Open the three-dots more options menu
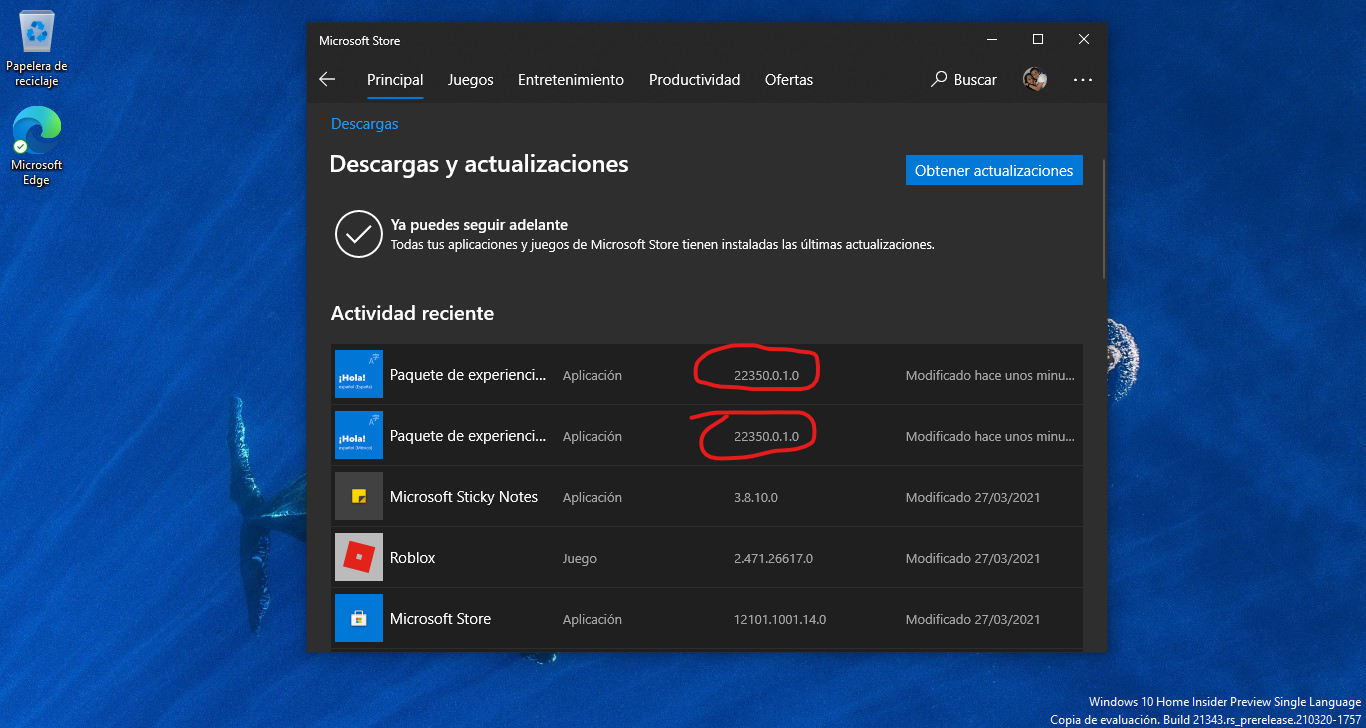This screenshot has width=1366, height=728. [x=1083, y=80]
